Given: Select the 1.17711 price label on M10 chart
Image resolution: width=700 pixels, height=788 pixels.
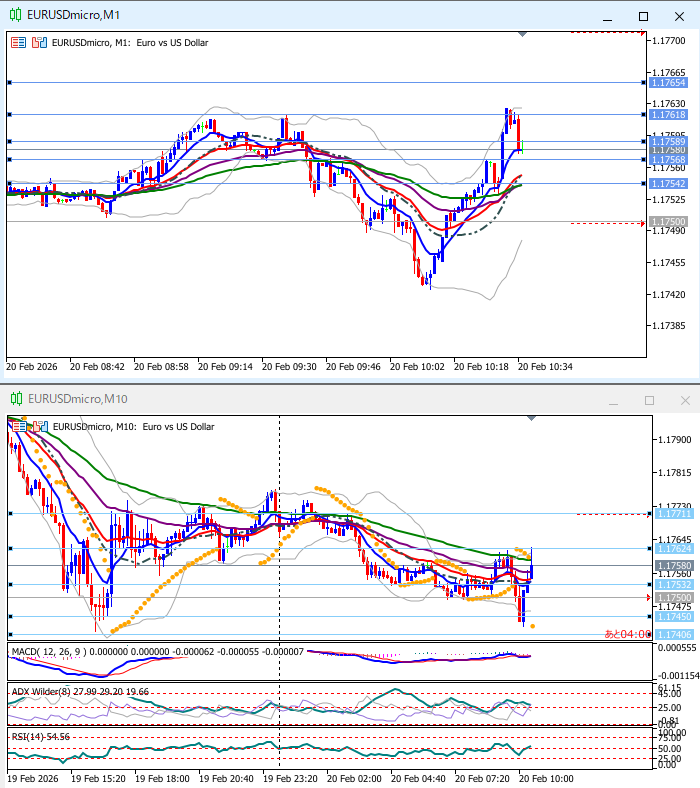Looking at the screenshot, I should pos(673,514).
